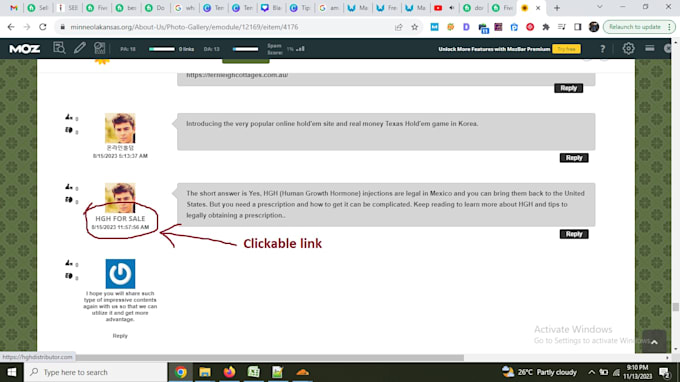Like the blue power-avatar comment
This screenshot has height=382, width=680.
tap(69, 263)
